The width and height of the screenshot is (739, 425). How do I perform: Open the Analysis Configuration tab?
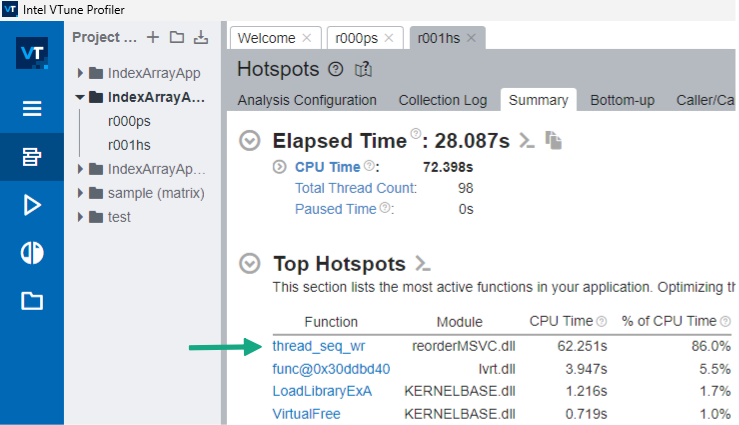coord(307,100)
